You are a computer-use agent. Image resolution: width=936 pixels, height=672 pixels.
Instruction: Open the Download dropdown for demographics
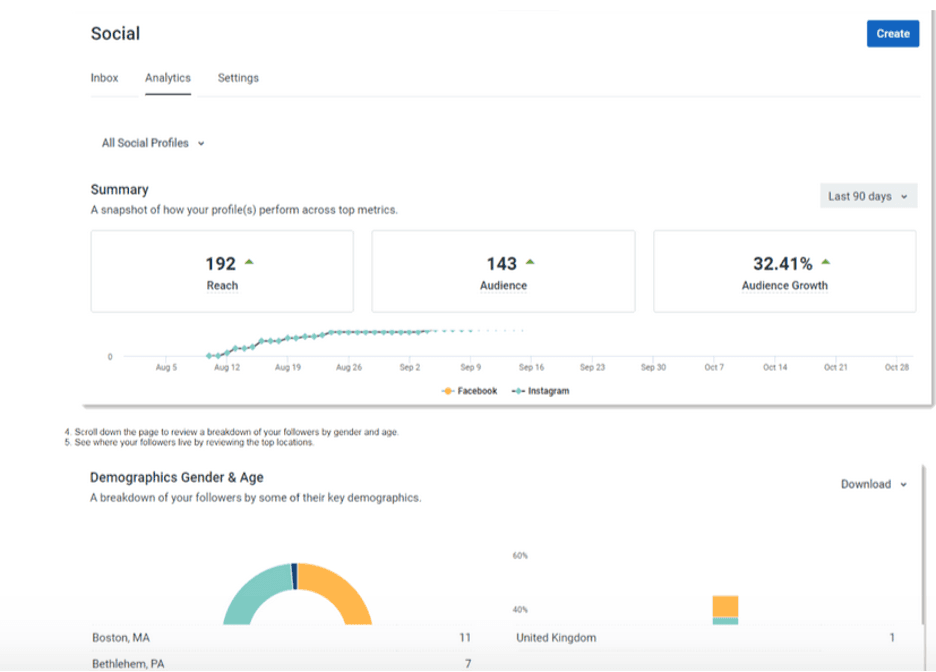click(x=871, y=484)
